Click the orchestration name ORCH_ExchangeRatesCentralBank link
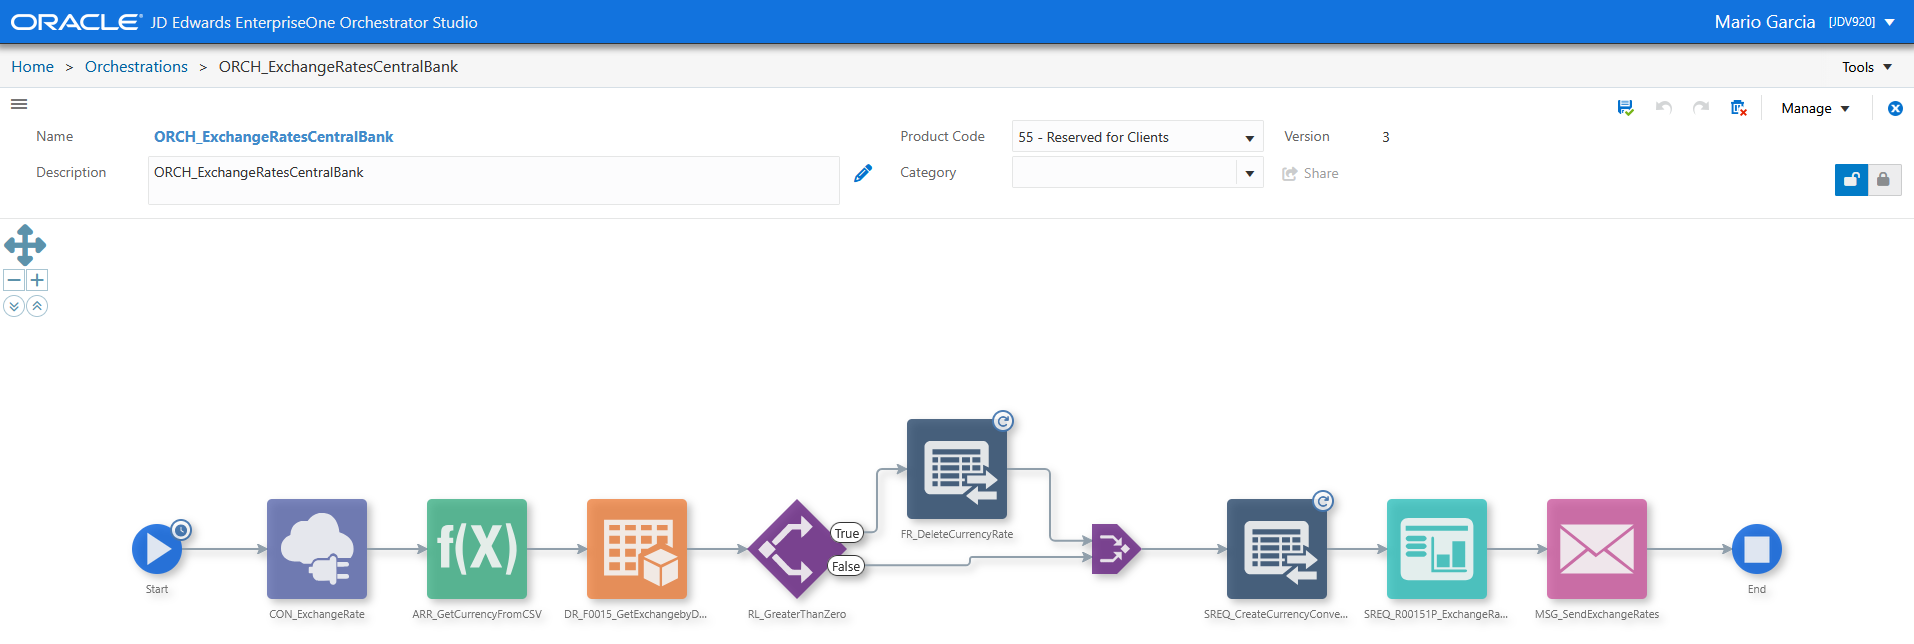The height and width of the screenshot is (644, 1914). pos(273,137)
